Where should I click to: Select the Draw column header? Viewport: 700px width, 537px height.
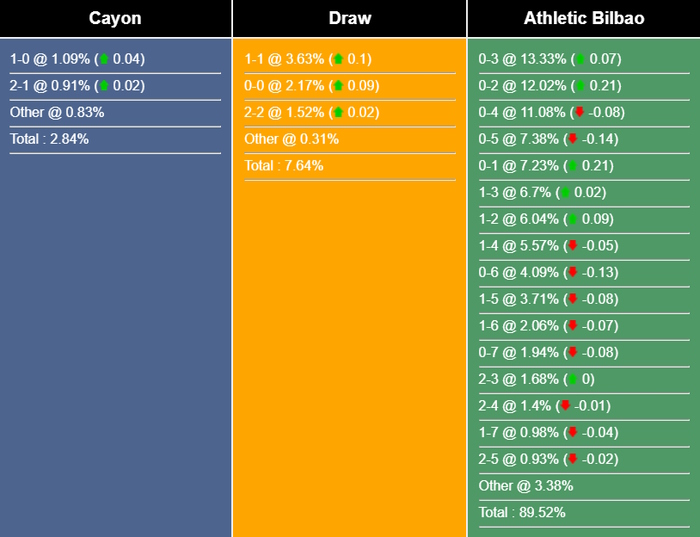point(349,18)
